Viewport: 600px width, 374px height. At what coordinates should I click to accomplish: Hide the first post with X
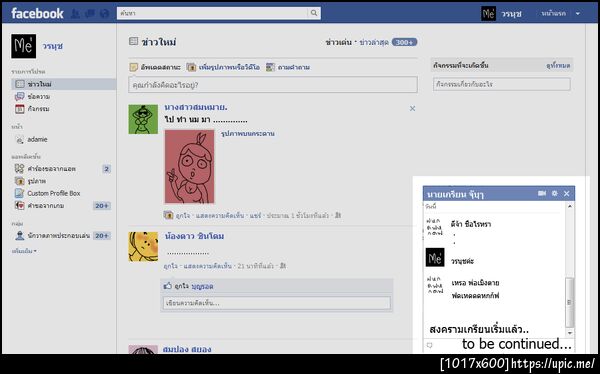point(412,109)
